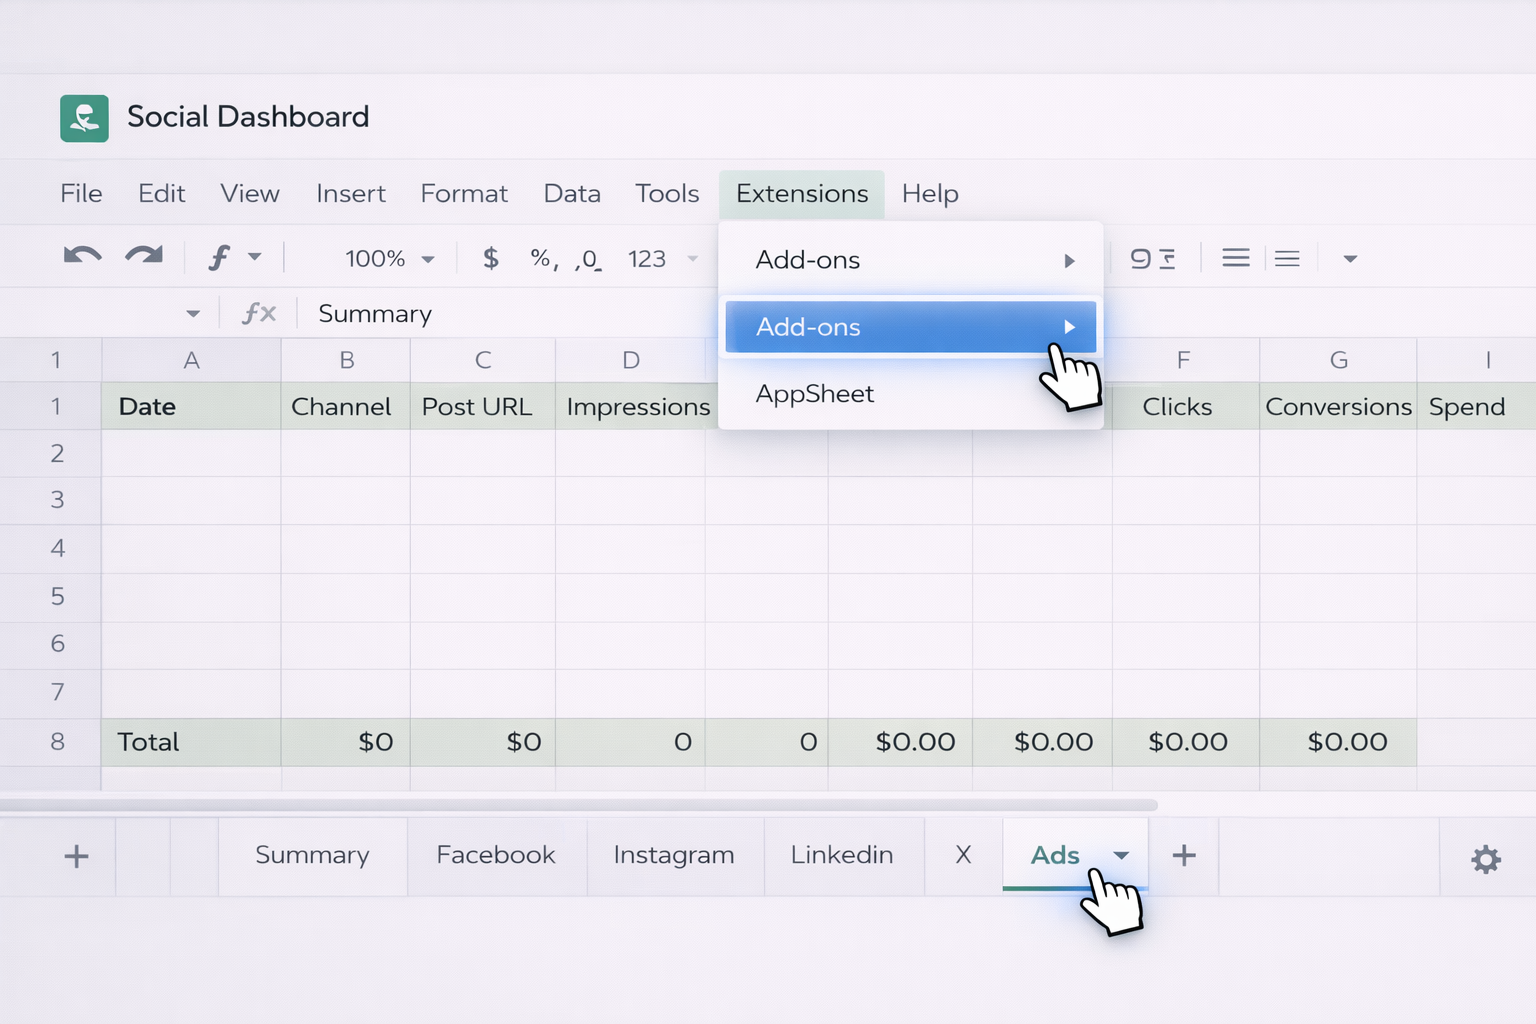The image size is (1536, 1024).
Task: Click the Conversions header cell
Action: tap(1339, 407)
